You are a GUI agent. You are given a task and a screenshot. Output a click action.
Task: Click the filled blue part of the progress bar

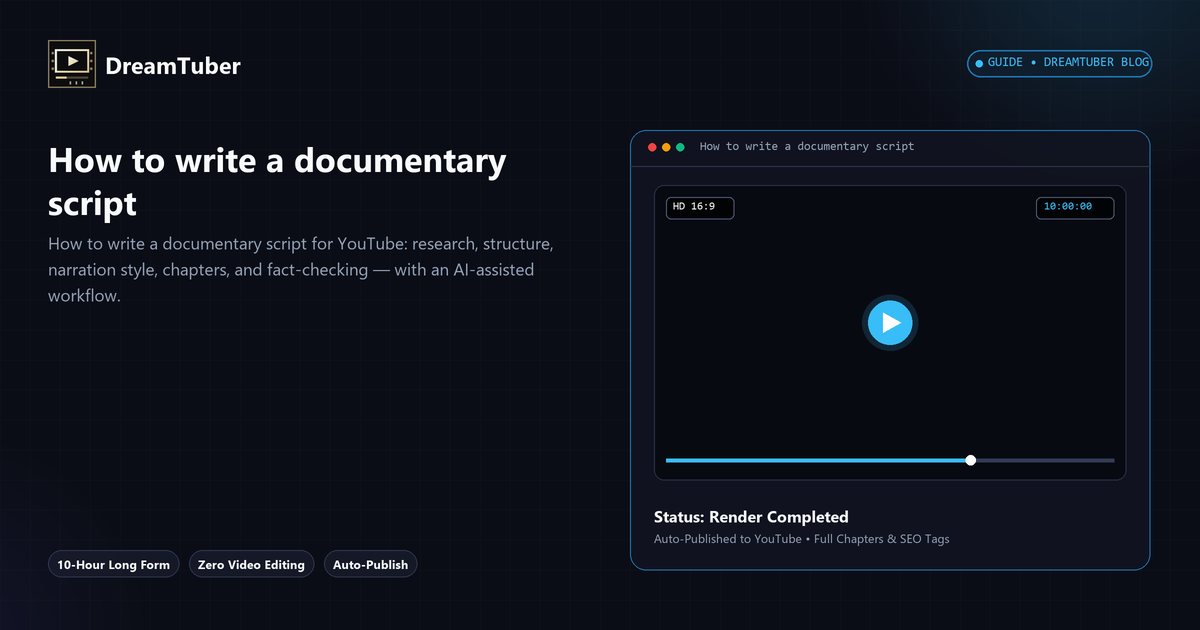[x=817, y=460]
